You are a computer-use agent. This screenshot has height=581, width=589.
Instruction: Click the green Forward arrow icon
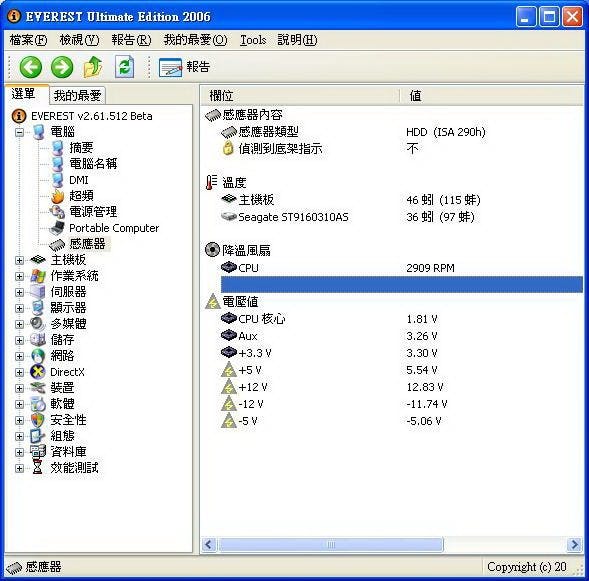tap(62, 67)
